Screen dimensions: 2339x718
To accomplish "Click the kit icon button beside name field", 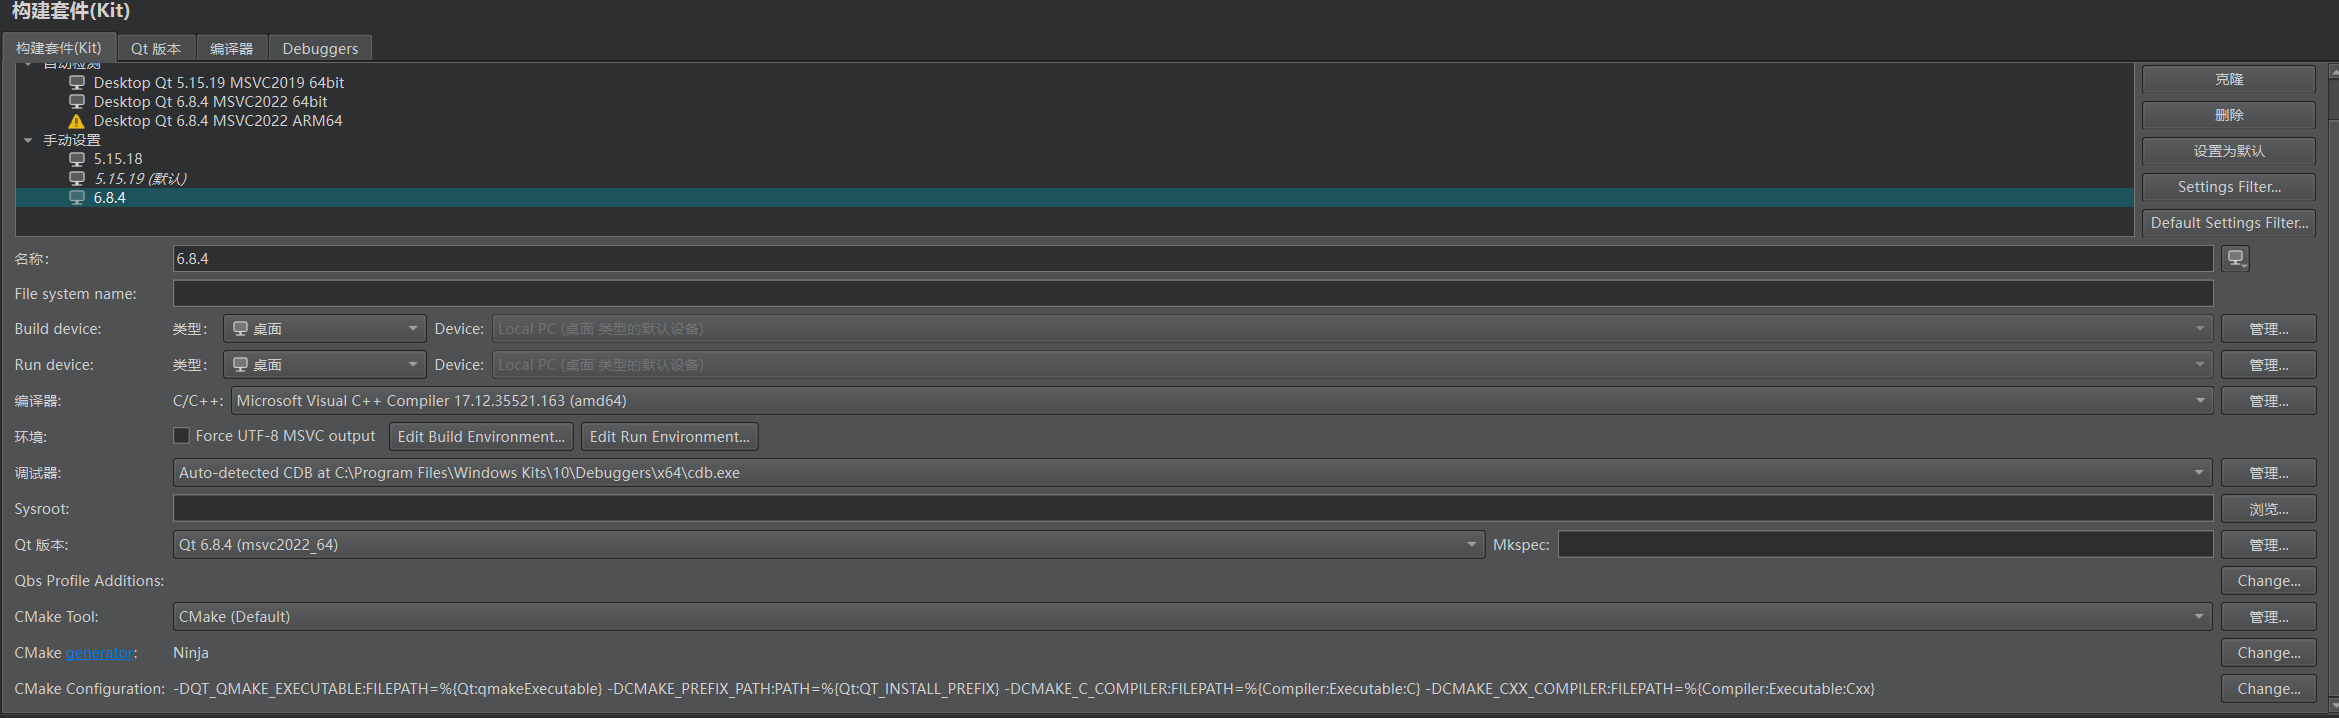I will (x=2235, y=259).
